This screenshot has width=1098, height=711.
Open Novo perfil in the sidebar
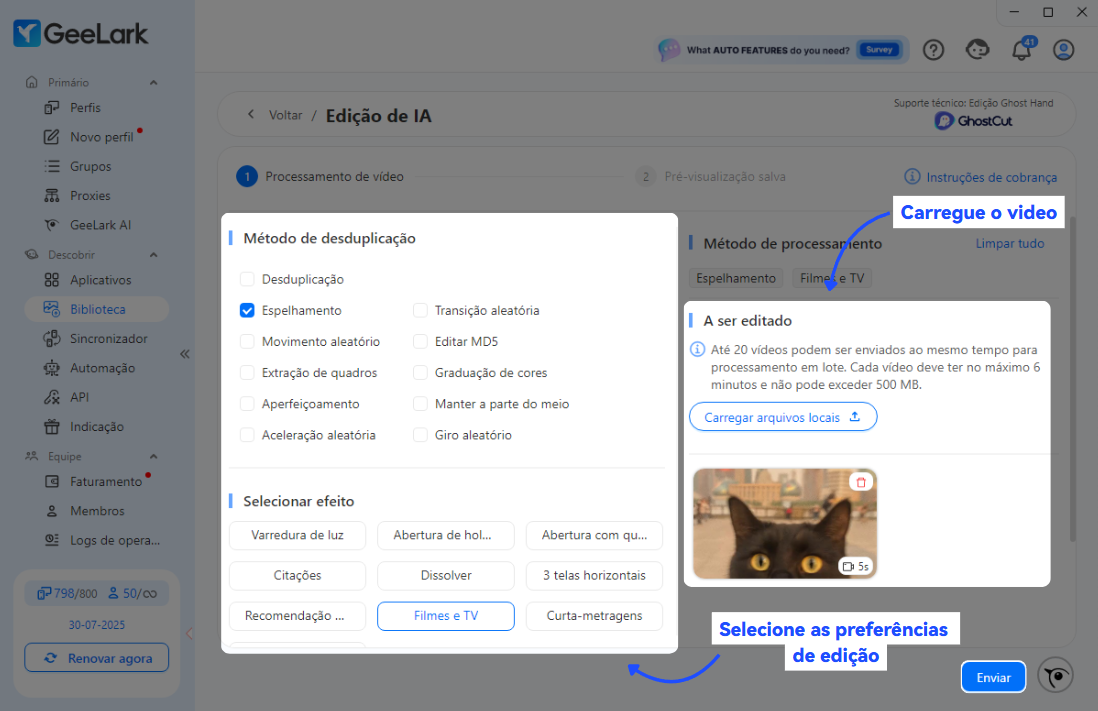(102, 137)
